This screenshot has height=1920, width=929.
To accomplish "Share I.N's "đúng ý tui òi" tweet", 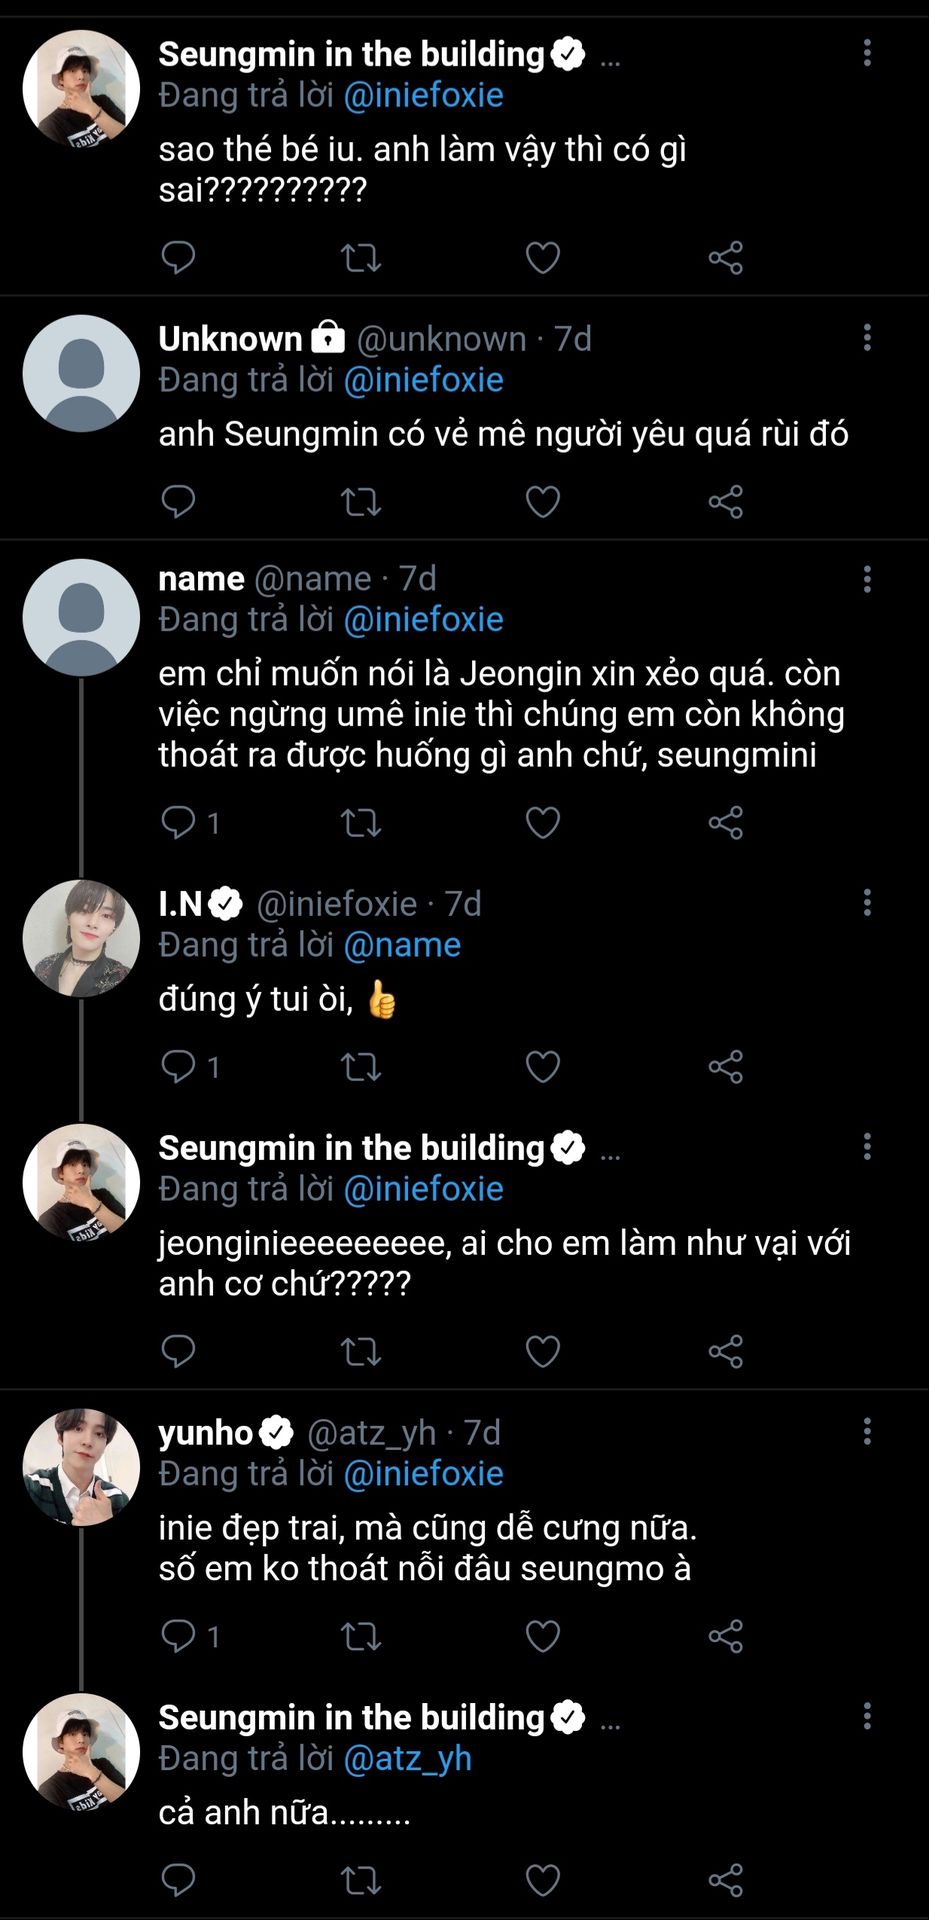I will [726, 1067].
